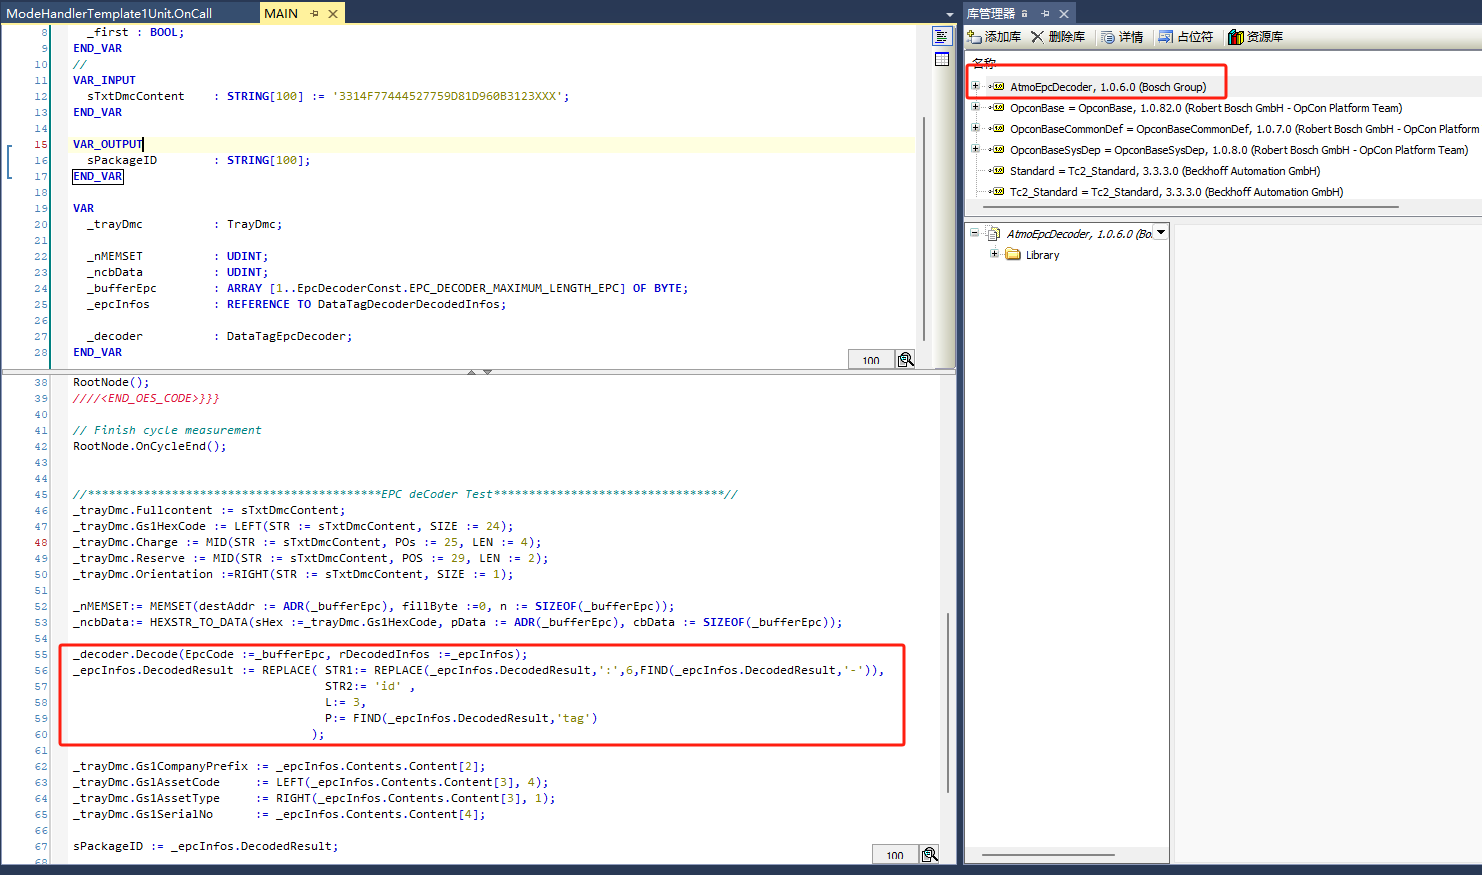Click the zoom level 100 field in implementation pane

tap(894, 855)
